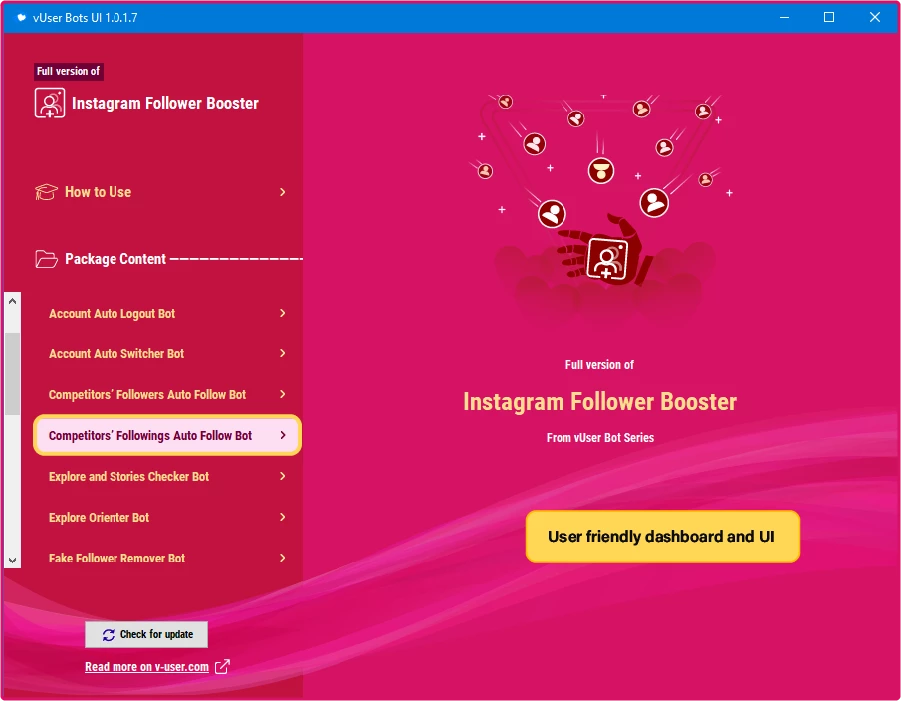The height and width of the screenshot is (701, 901).
Task: Click the From vUser Bot Series text
Action: 600,438
